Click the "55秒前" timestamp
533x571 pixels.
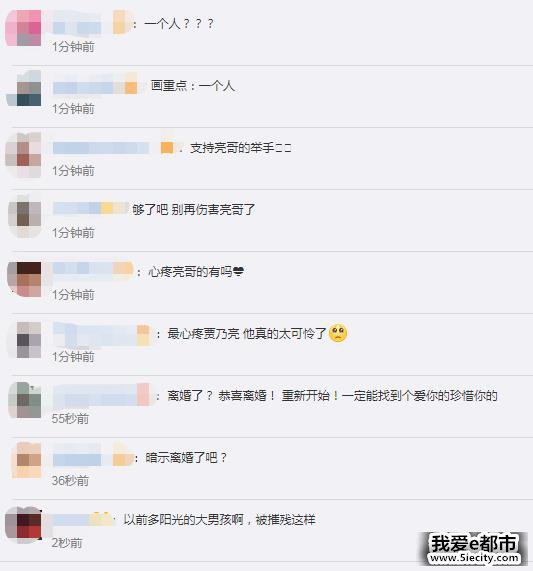[x=70, y=419]
